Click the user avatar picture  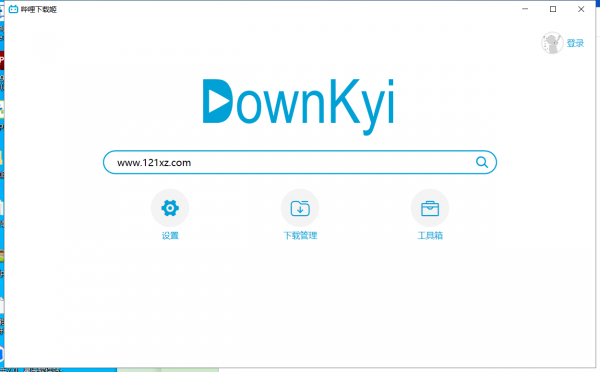coord(552,43)
